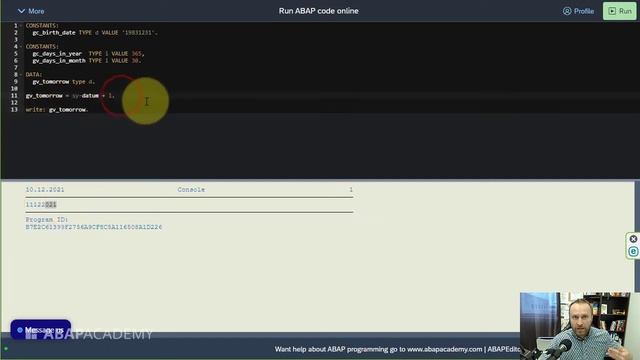The width and height of the screenshot is (640, 360).
Task: Click line number 13 in gutter
Action: [14, 109]
